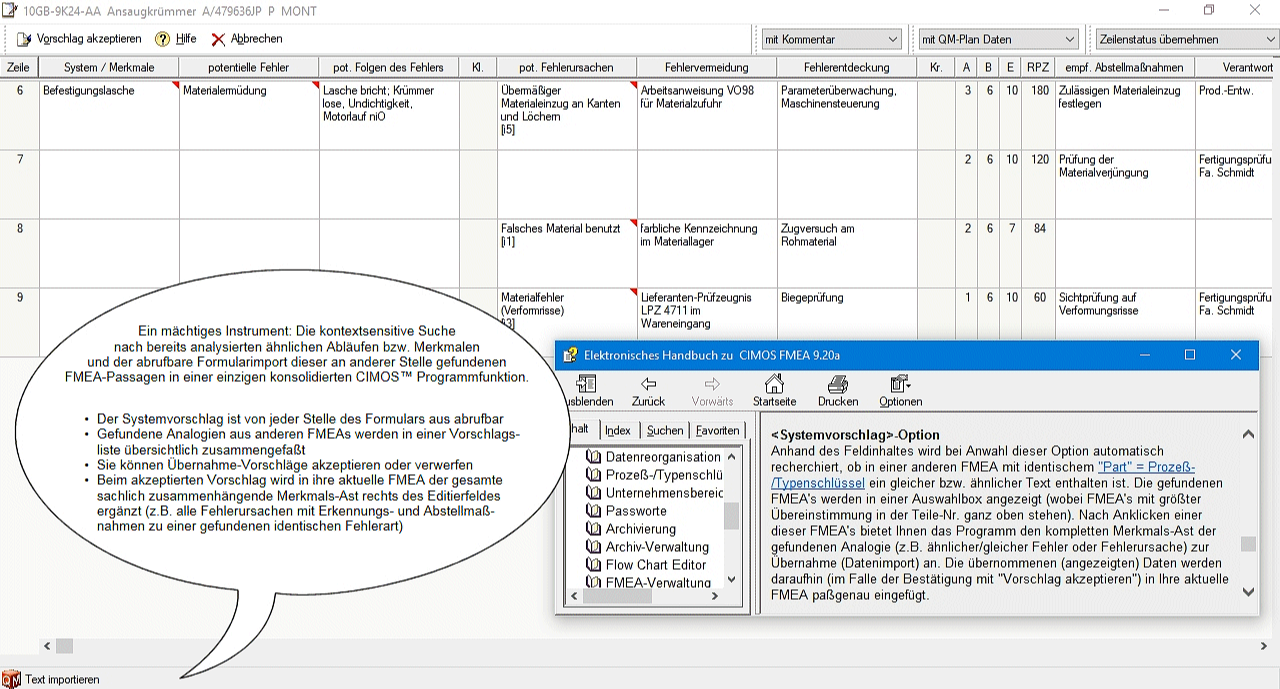Click the help tree horizontal scroll right arrow
Viewport: 1280px width, 689px height.
pyautogui.click(x=715, y=596)
